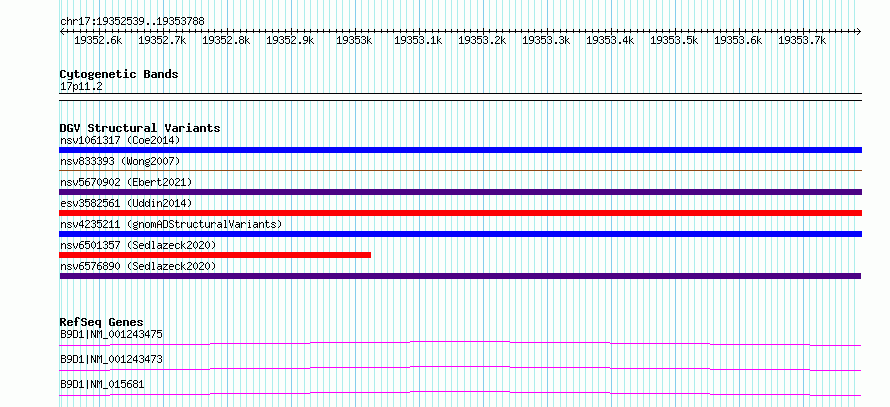Select the 17p11.2 band label
This screenshot has height=407, width=890.
[x=81, y=87]
